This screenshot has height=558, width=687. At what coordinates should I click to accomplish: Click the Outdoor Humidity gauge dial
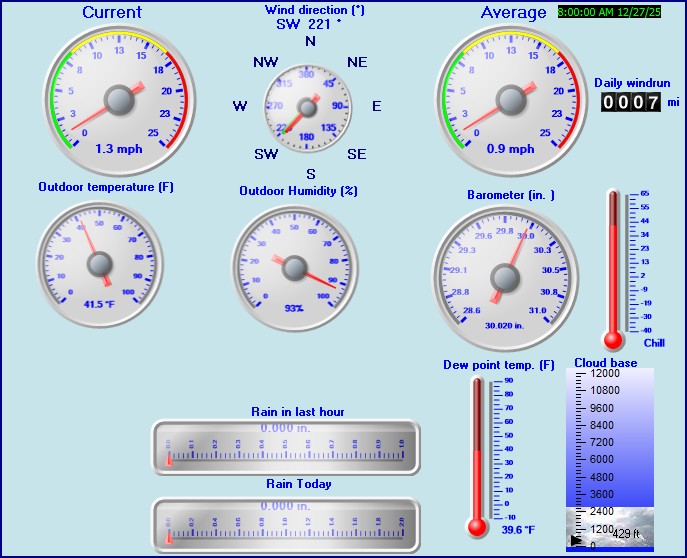pos(294,268)
